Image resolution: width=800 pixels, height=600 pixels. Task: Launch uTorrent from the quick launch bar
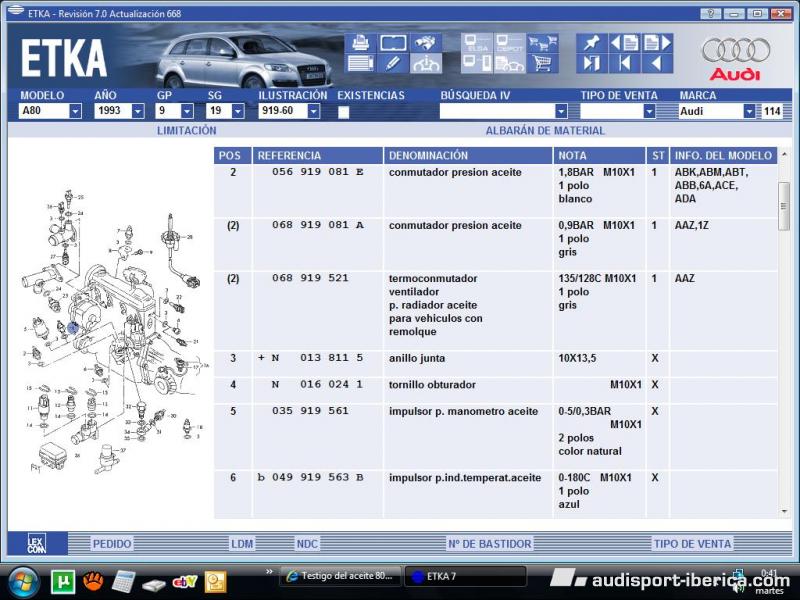pyautogui.click(x=63, y=582)
